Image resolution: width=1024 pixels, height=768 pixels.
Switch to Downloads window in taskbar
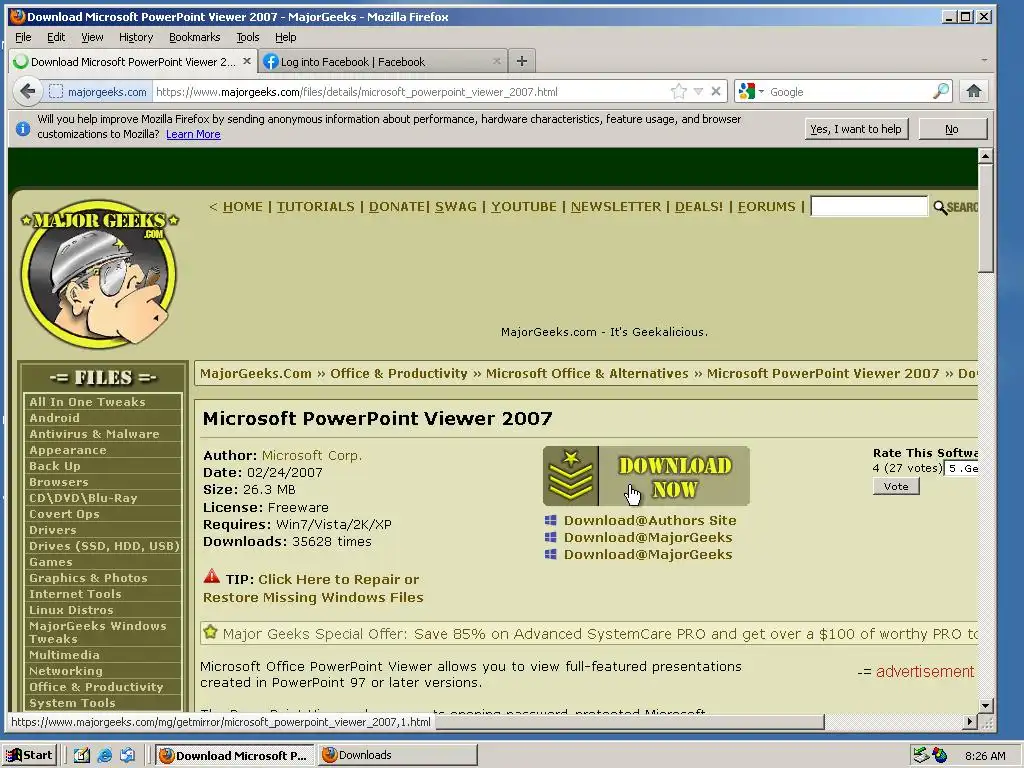point(398,756)
